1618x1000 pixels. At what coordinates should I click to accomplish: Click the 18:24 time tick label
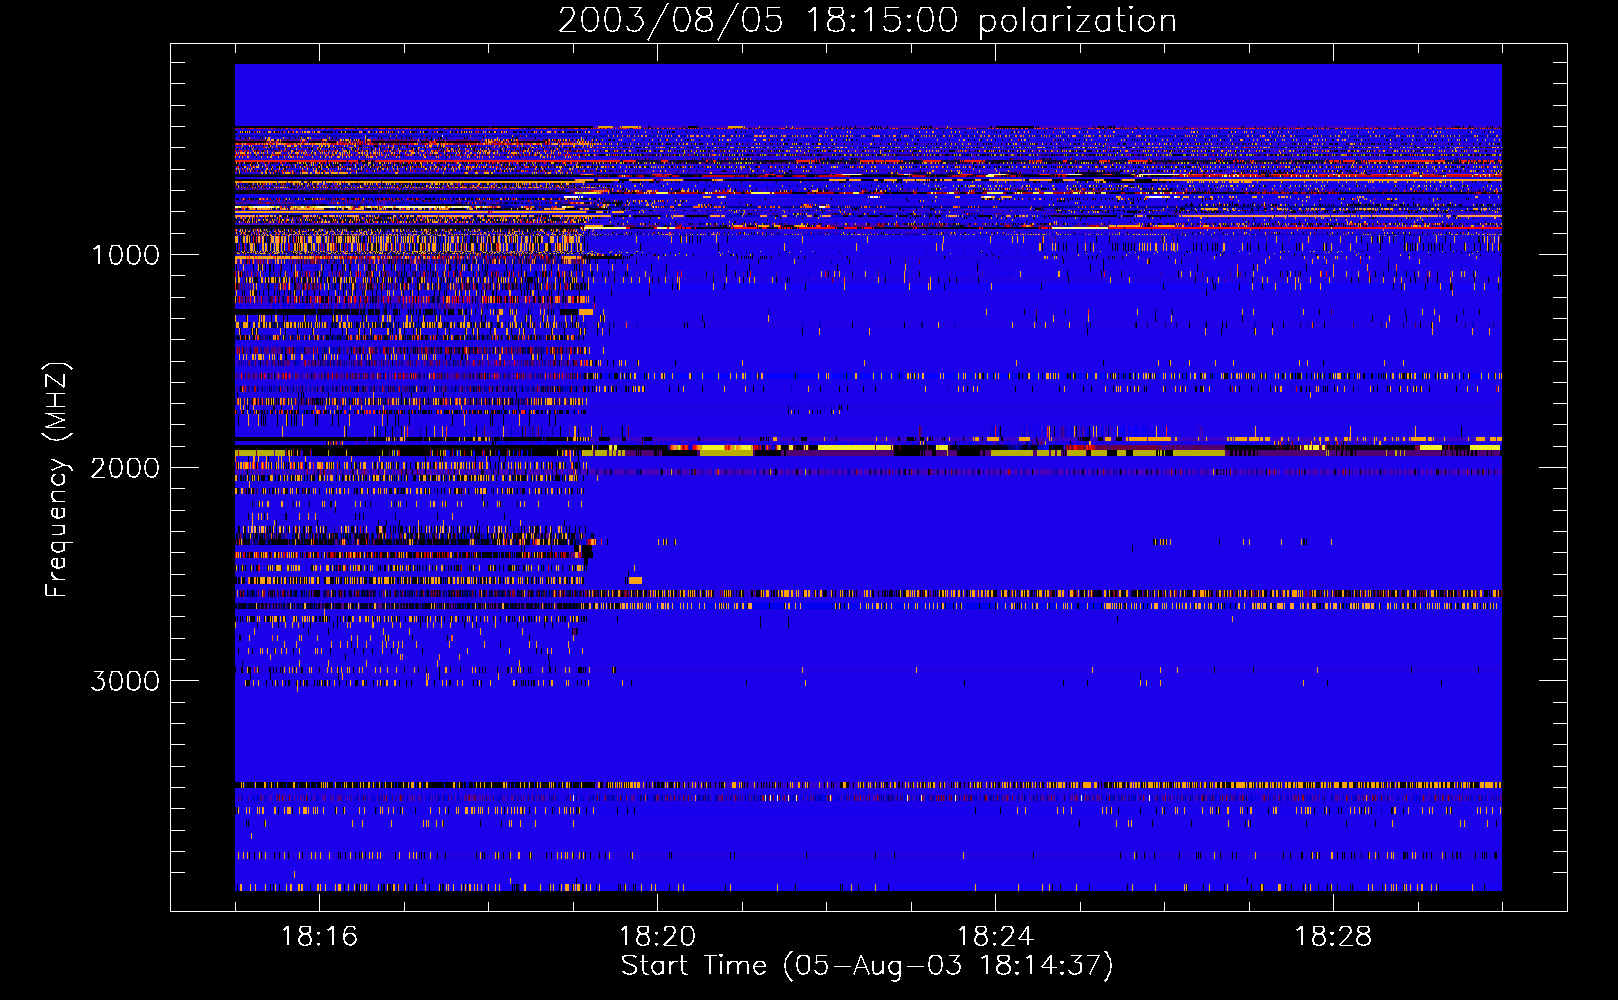tap(995, 937)
